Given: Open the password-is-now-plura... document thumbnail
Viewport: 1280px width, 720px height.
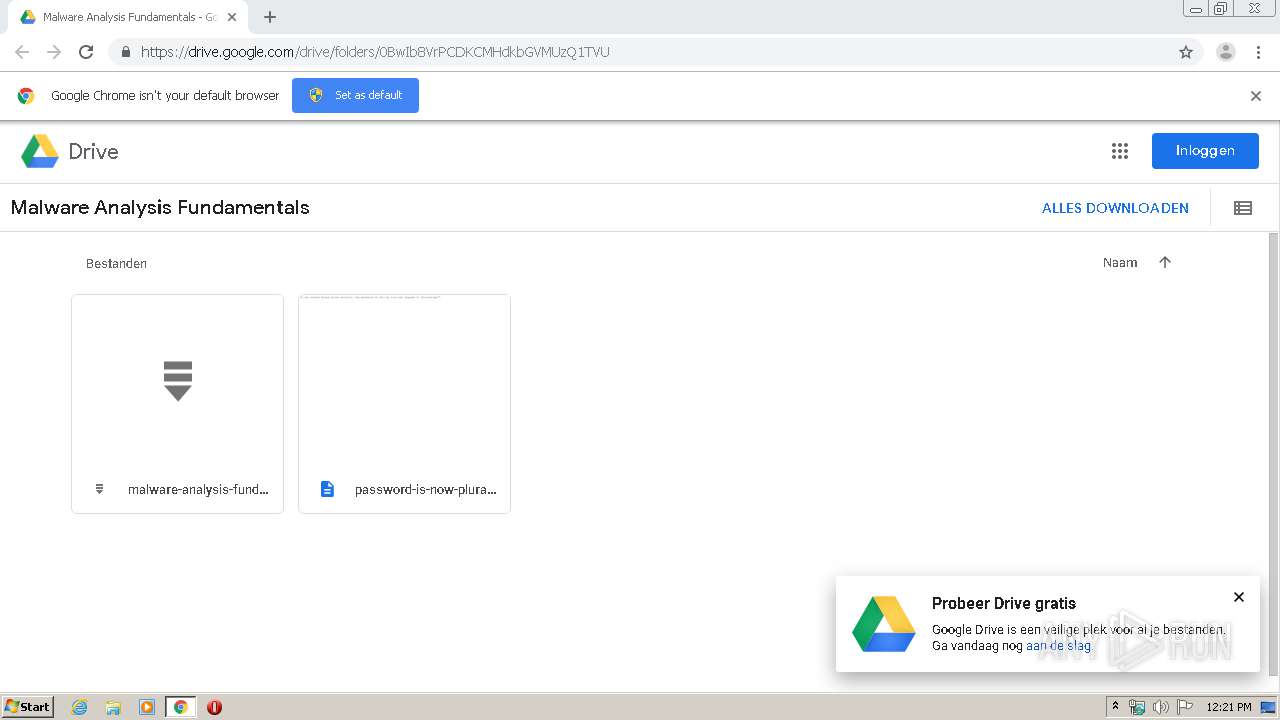Looking at the screenshot, I should [405, 380].
